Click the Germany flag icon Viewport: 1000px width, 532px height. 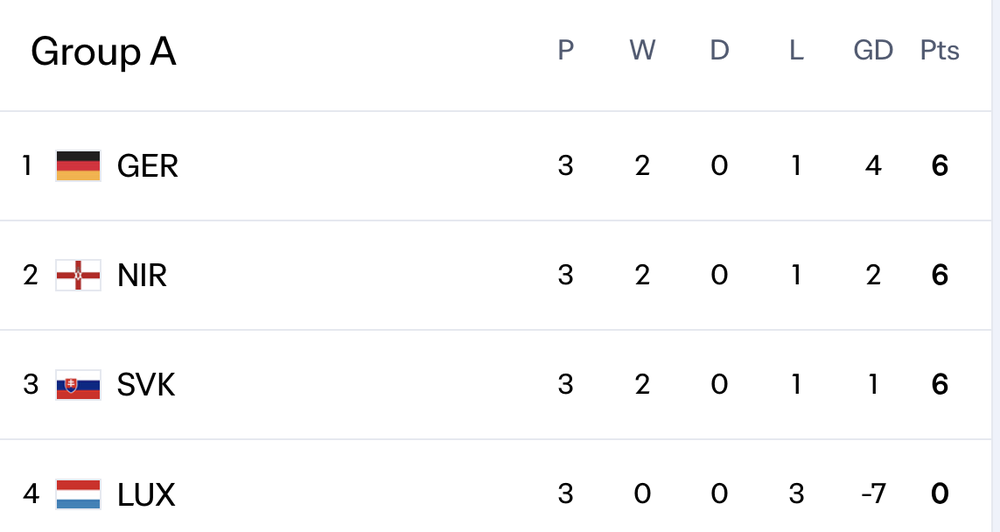click(78, 165)
